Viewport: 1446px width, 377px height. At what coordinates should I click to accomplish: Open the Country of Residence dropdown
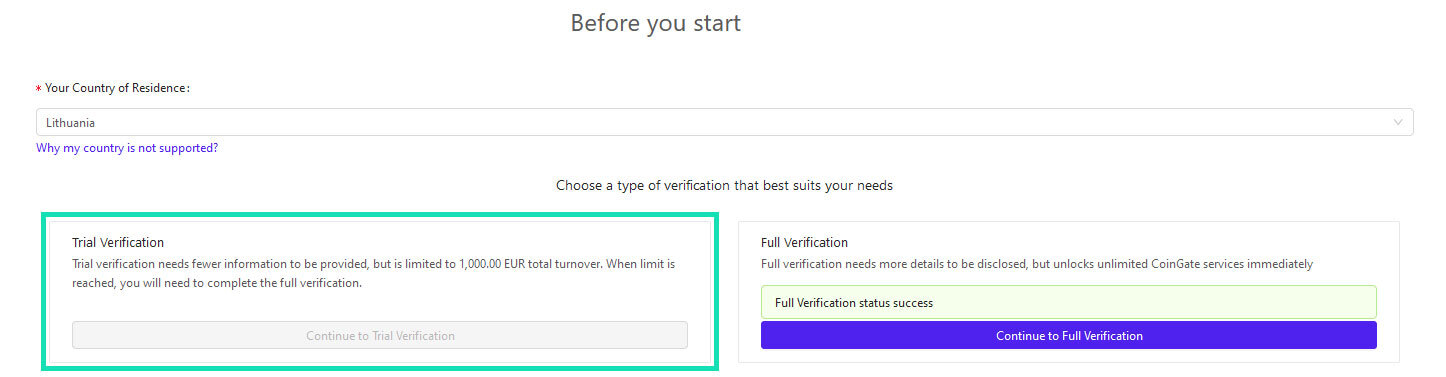pos(724,122)
